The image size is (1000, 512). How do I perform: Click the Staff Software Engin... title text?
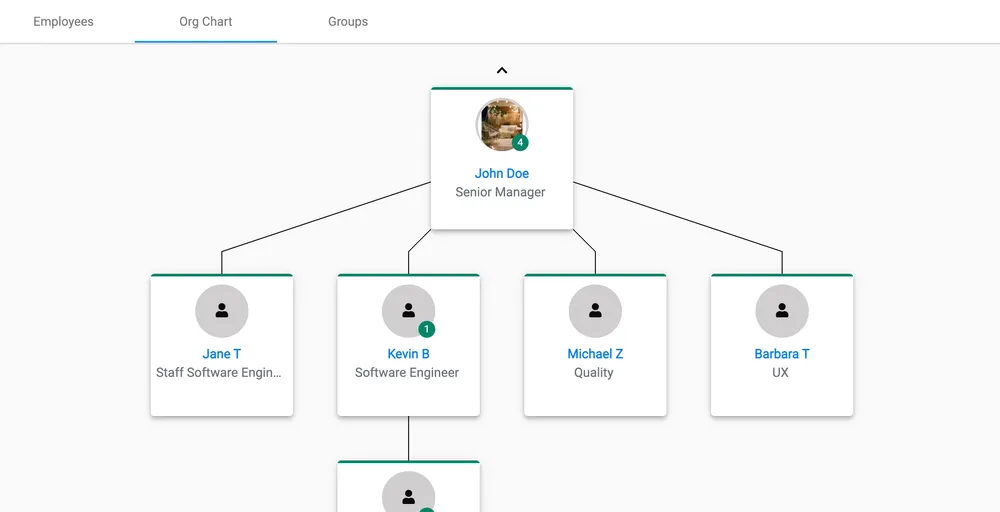(219, 372)
